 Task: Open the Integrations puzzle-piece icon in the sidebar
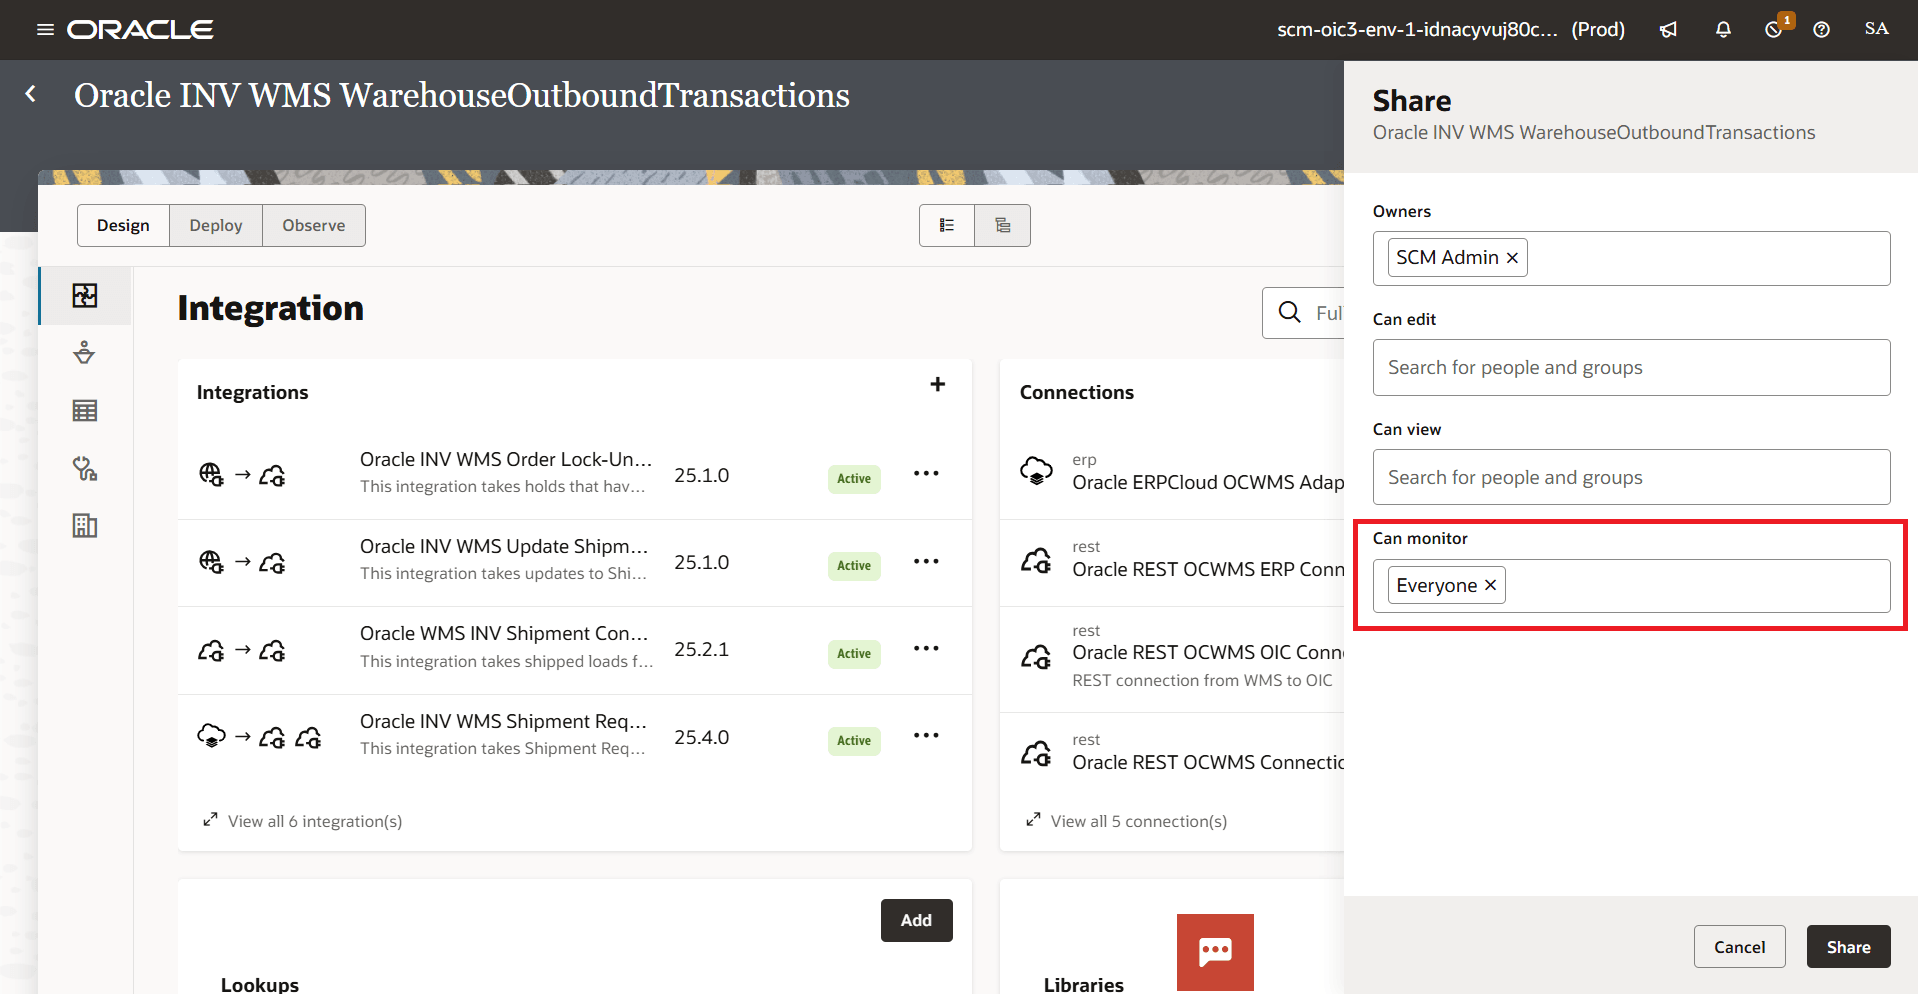[84, 296]
